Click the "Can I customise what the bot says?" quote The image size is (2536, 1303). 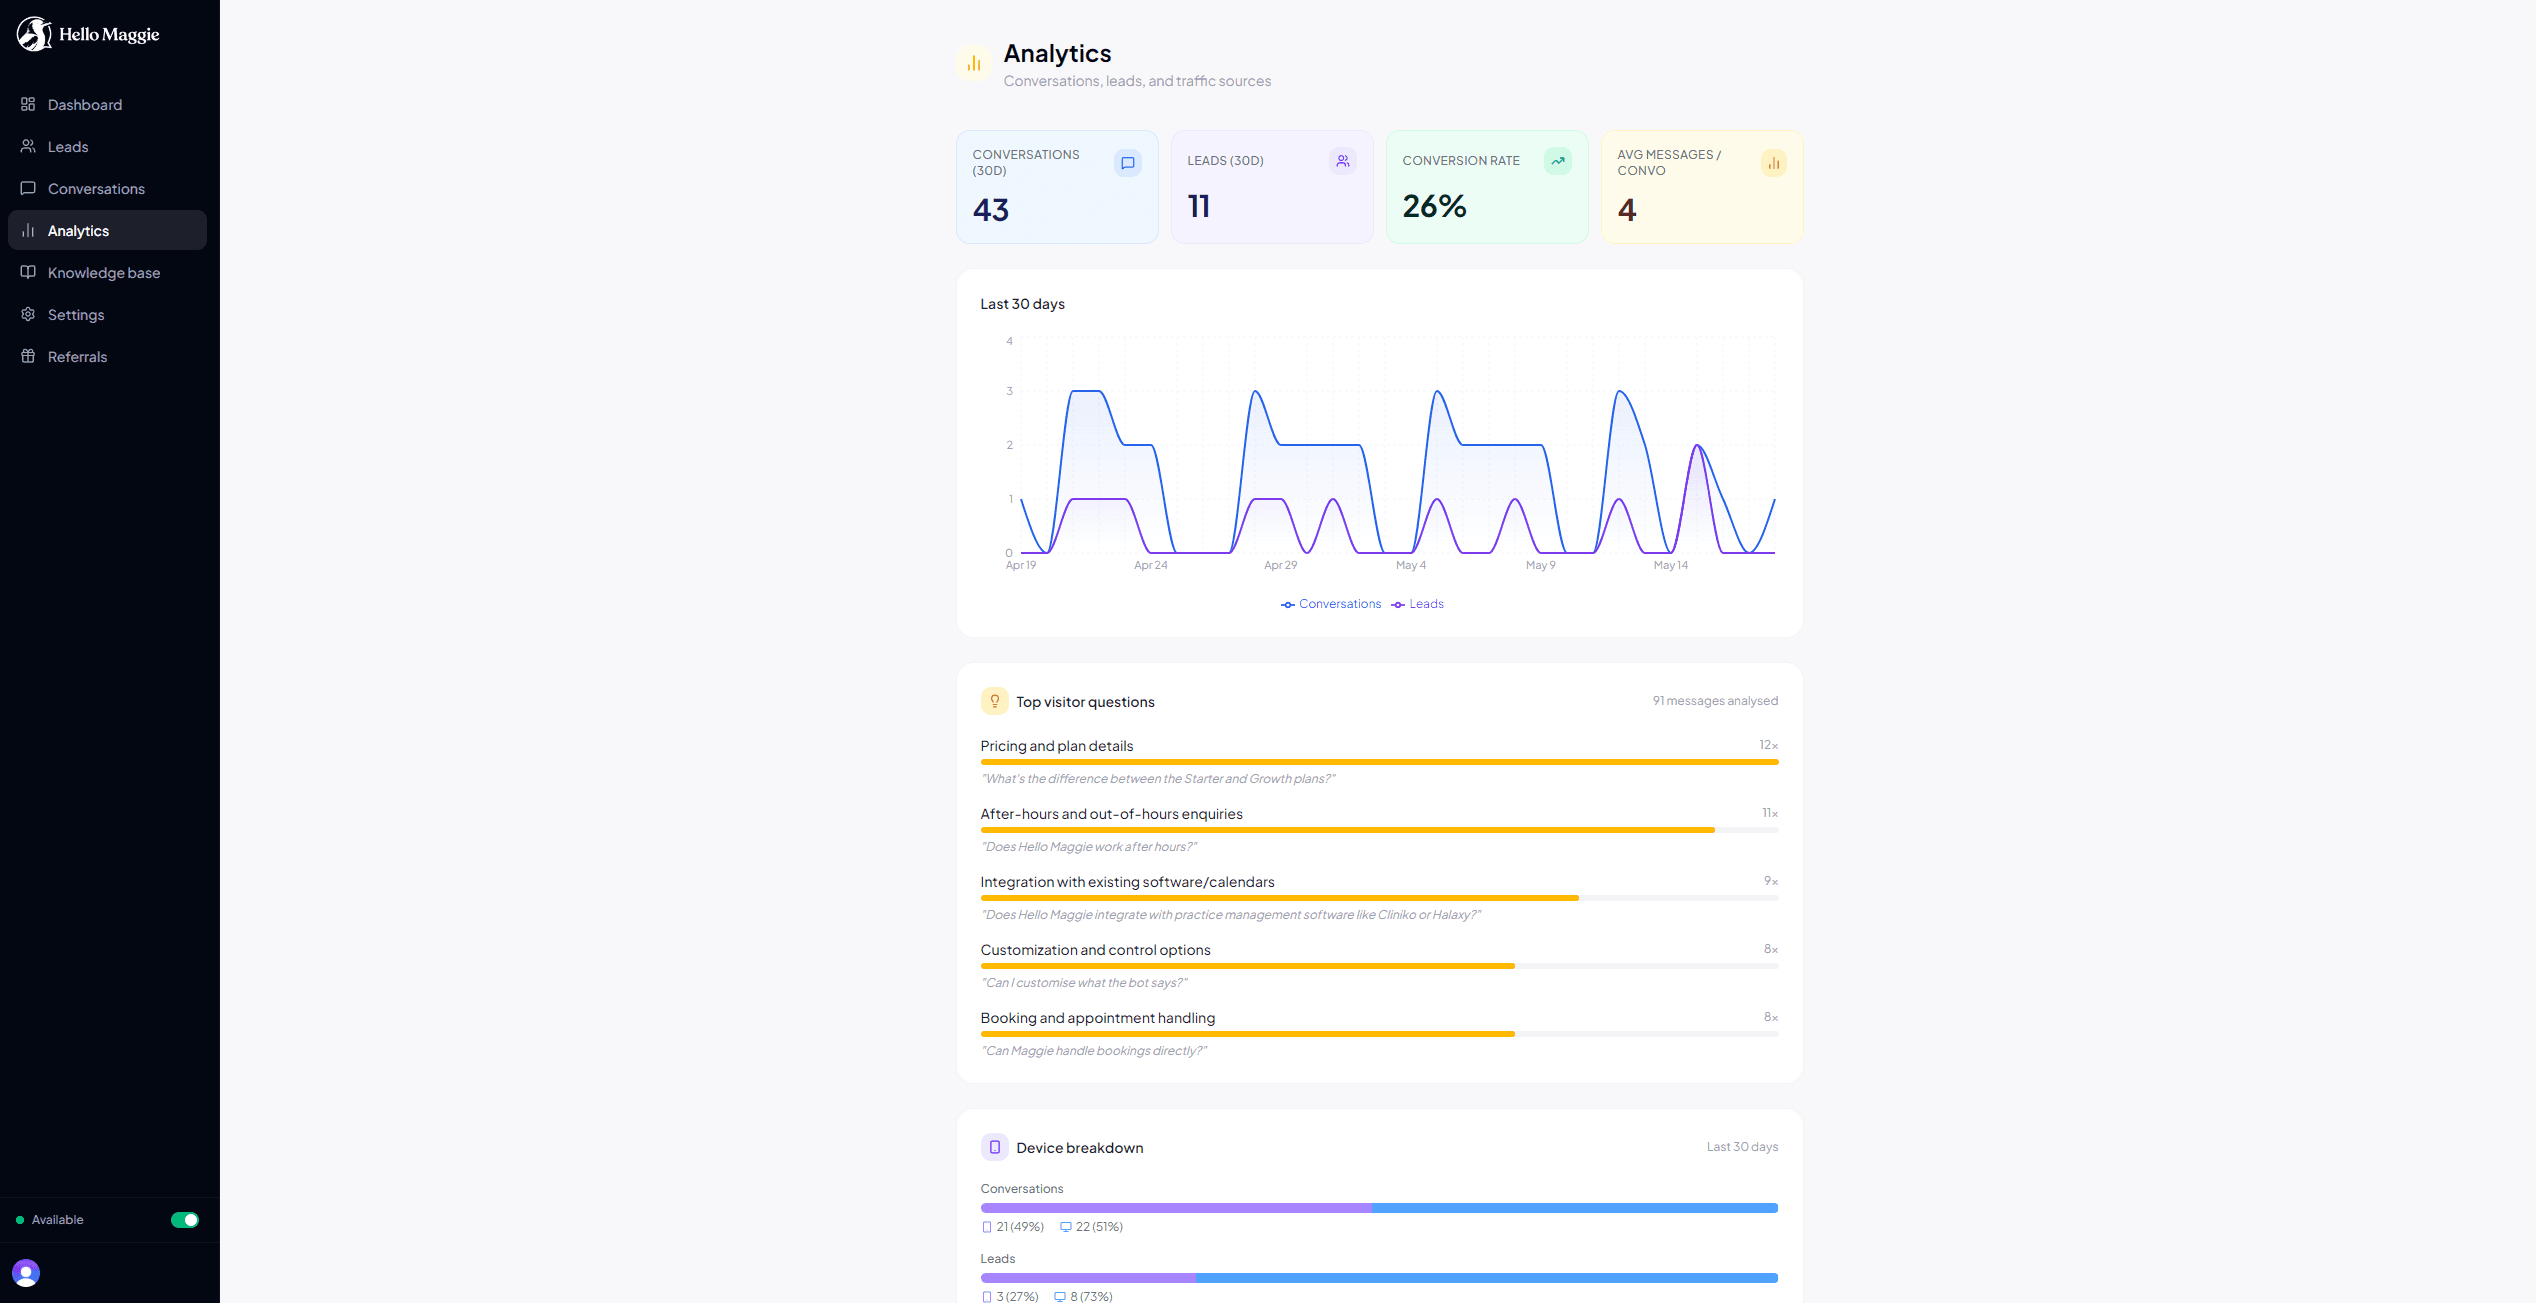[x=1084, y=983]
